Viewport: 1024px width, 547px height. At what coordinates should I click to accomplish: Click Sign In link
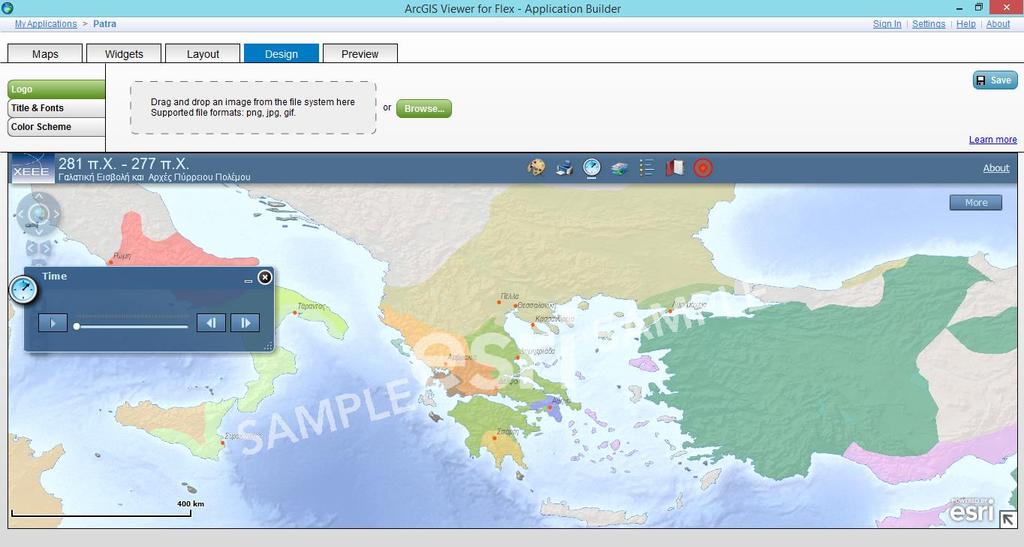(887, 23)
